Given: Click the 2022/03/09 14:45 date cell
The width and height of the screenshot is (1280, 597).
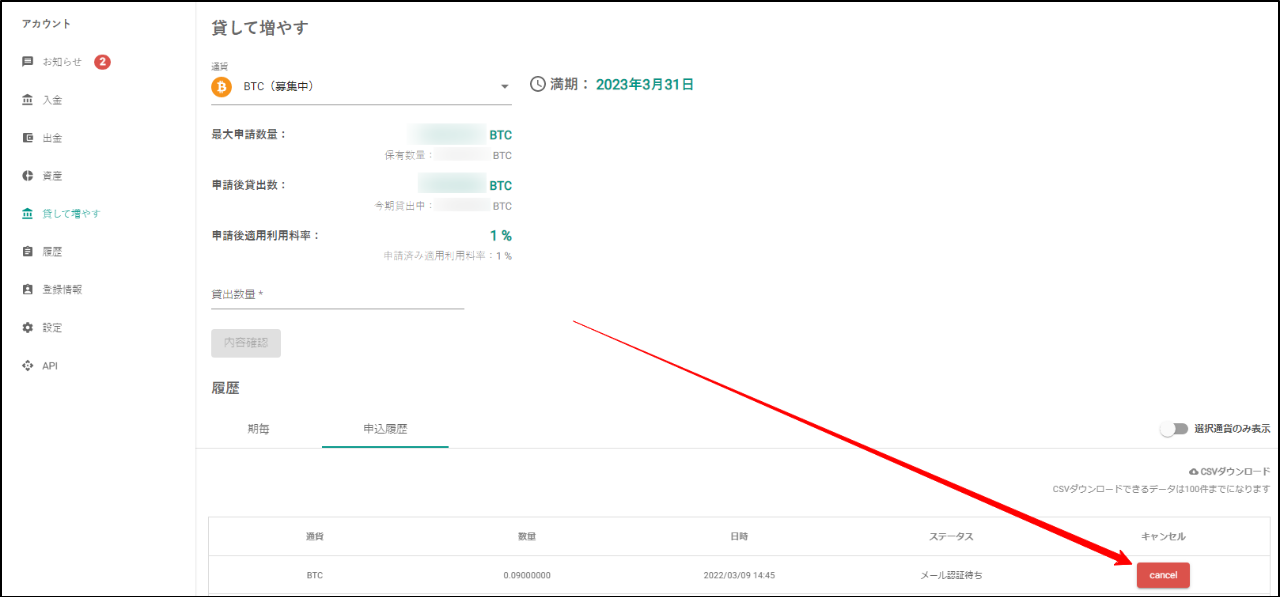Looking at the screenshot, I should (739, 576).
